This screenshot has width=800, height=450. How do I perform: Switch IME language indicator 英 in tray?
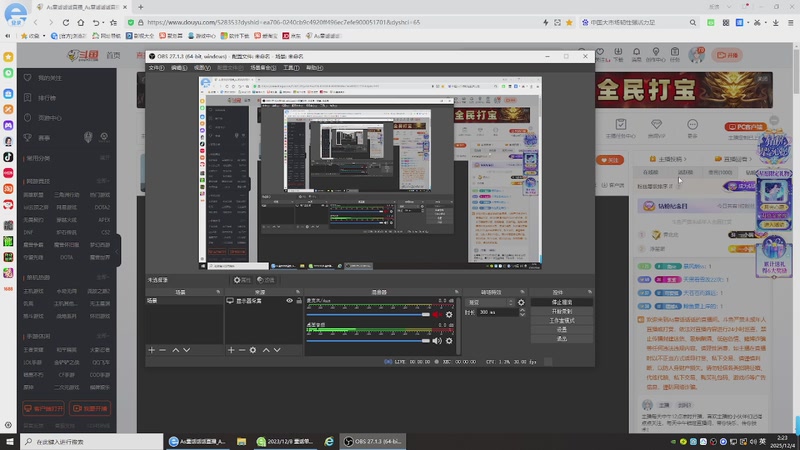point(762,441)
